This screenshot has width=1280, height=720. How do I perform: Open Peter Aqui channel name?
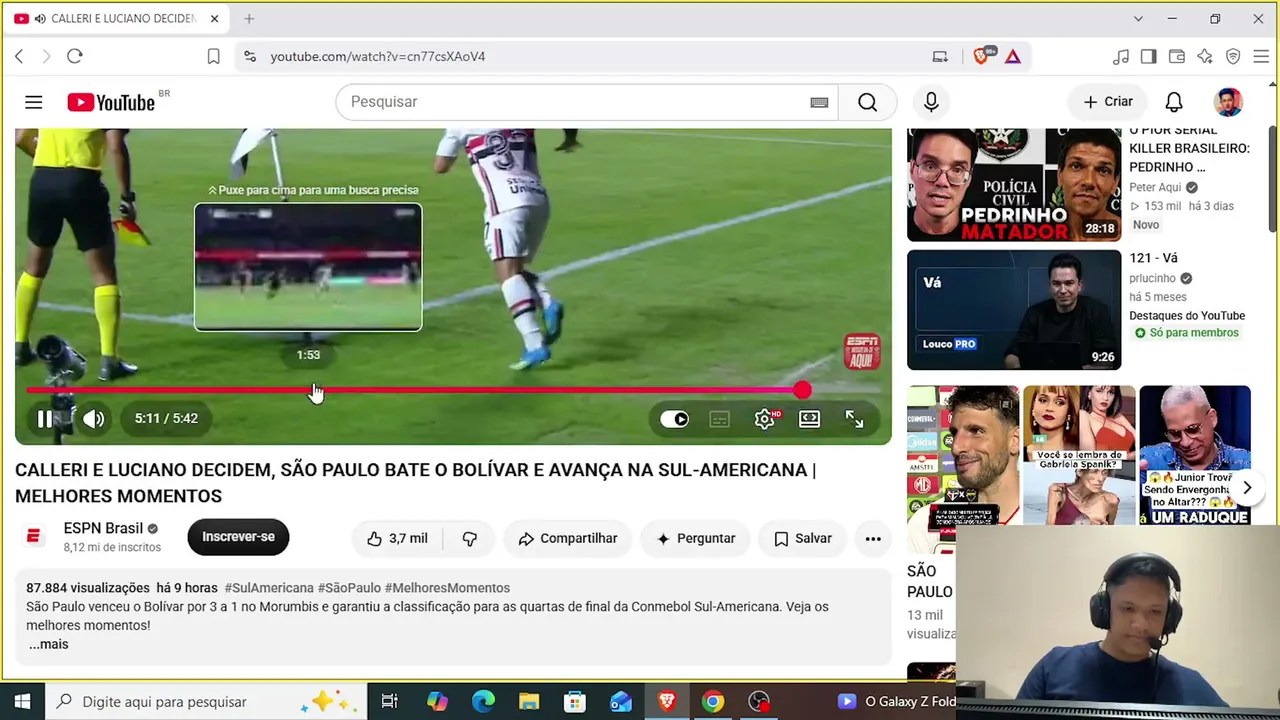(1155, 187)
